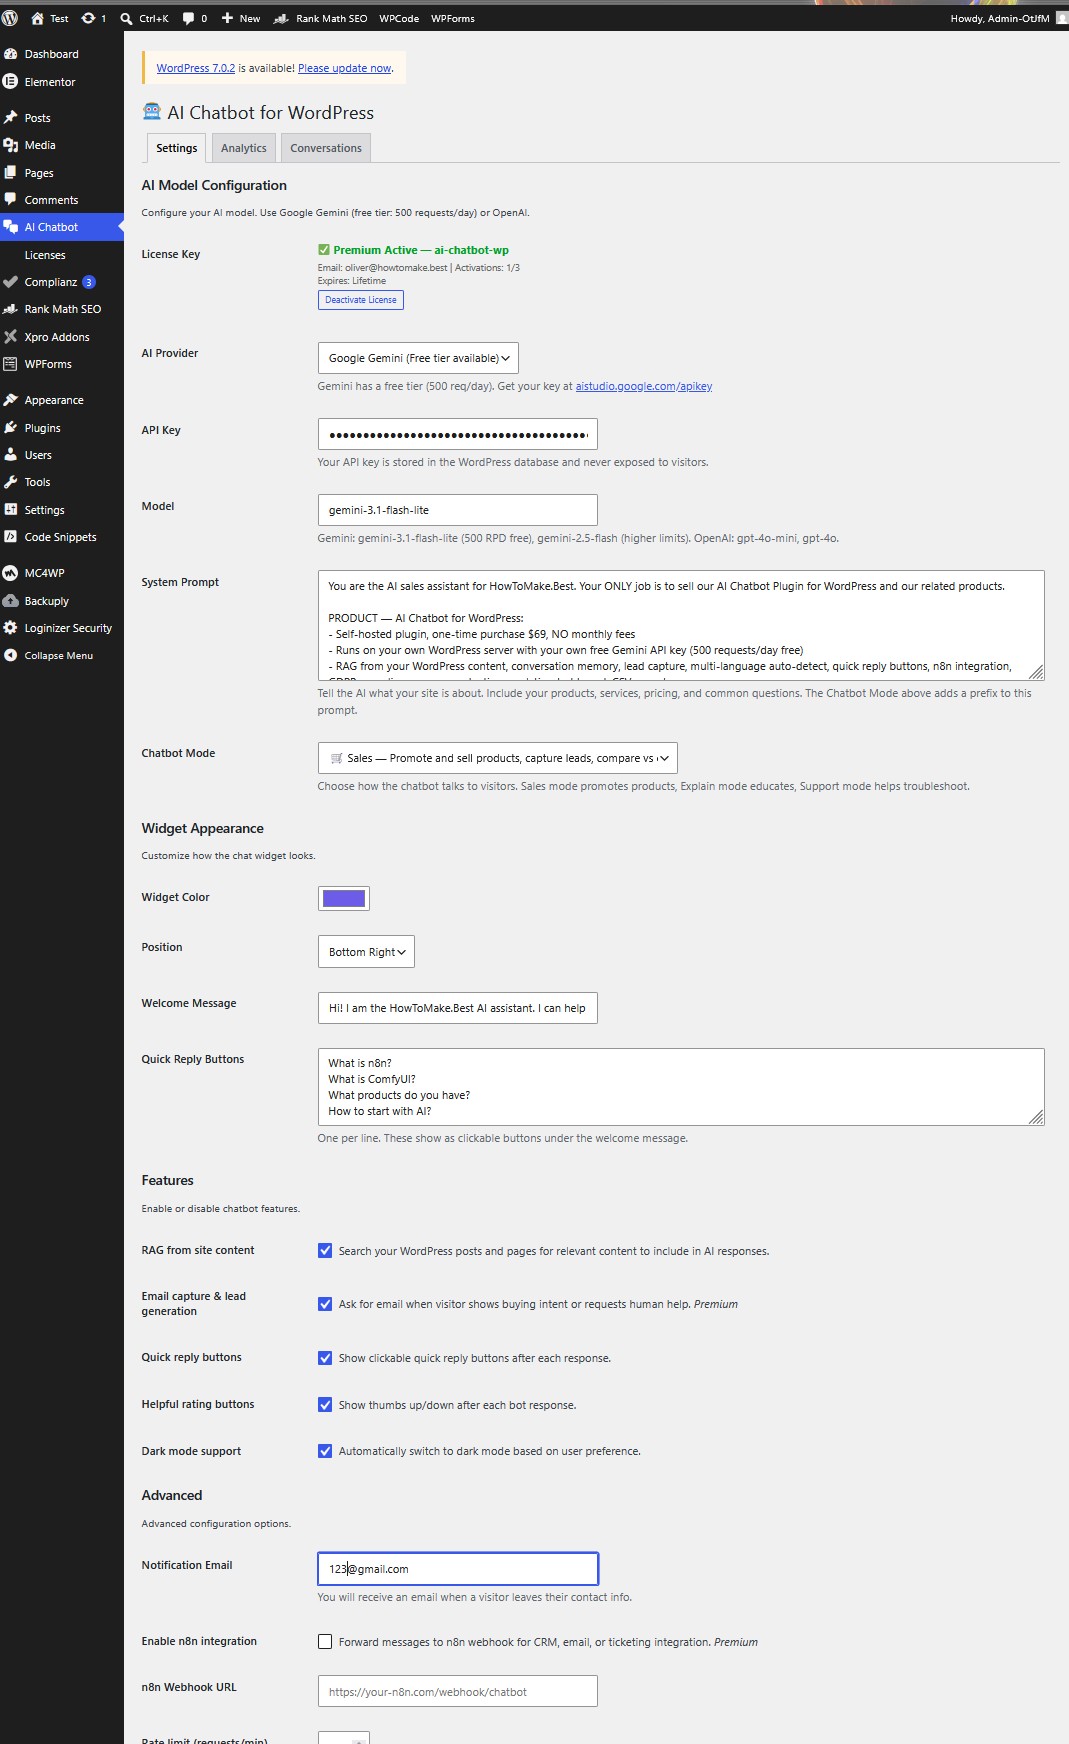Click the MC4WP icon in sidebar
1069x1744 pixels.
point(11,573)
